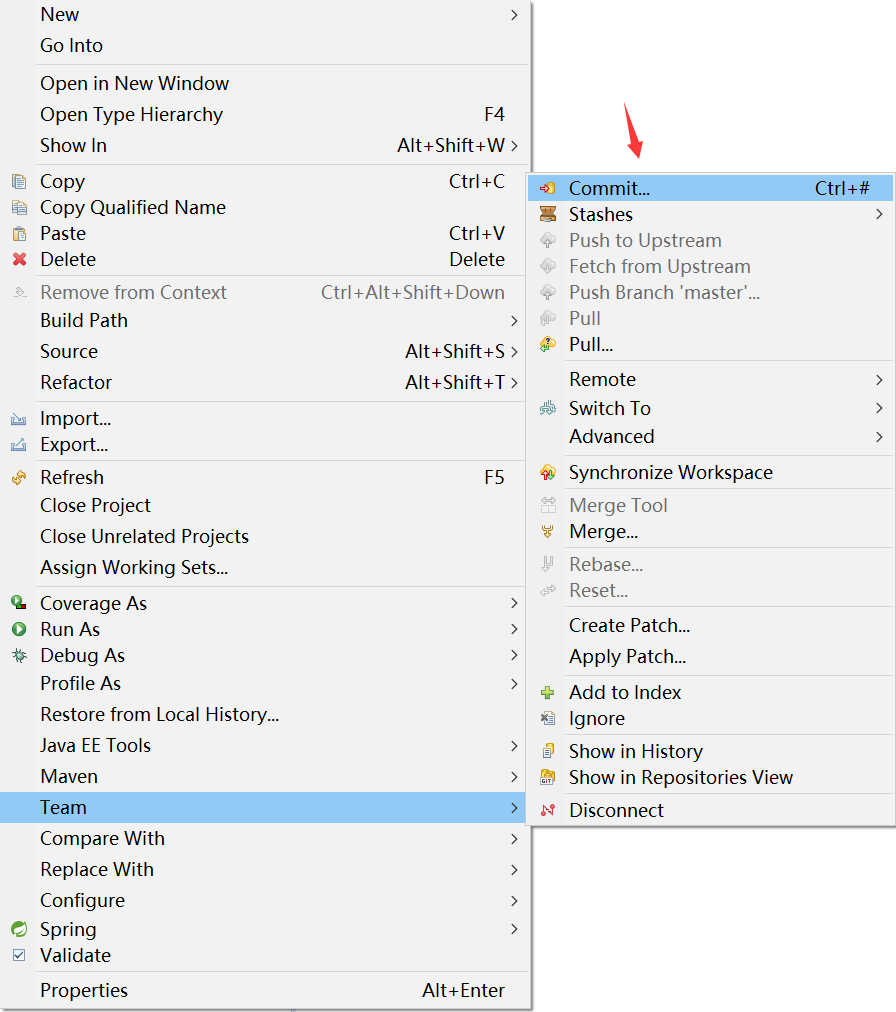Expand the New submenu arrow
Viewport: 896px width, 1012px height.
point(514,15)
